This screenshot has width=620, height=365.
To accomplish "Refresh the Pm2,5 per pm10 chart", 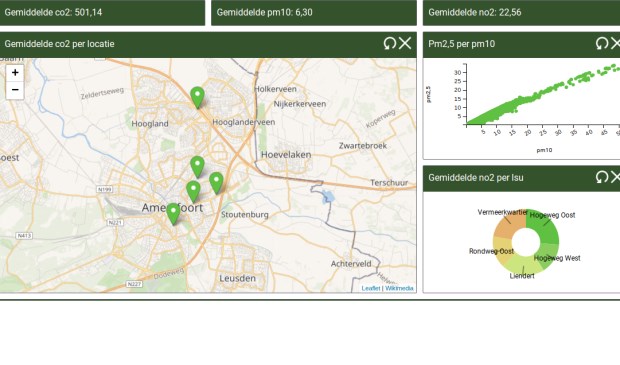I will 602,43.
